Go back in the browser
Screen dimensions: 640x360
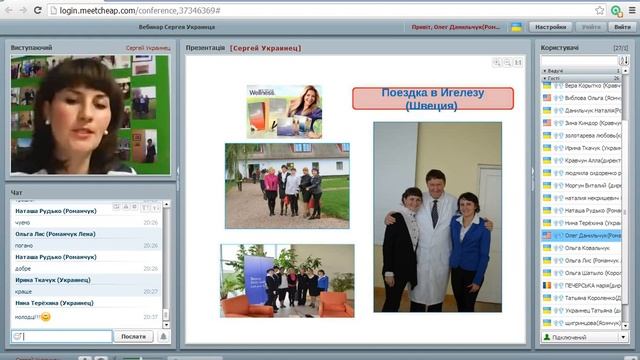click(9, 11)
